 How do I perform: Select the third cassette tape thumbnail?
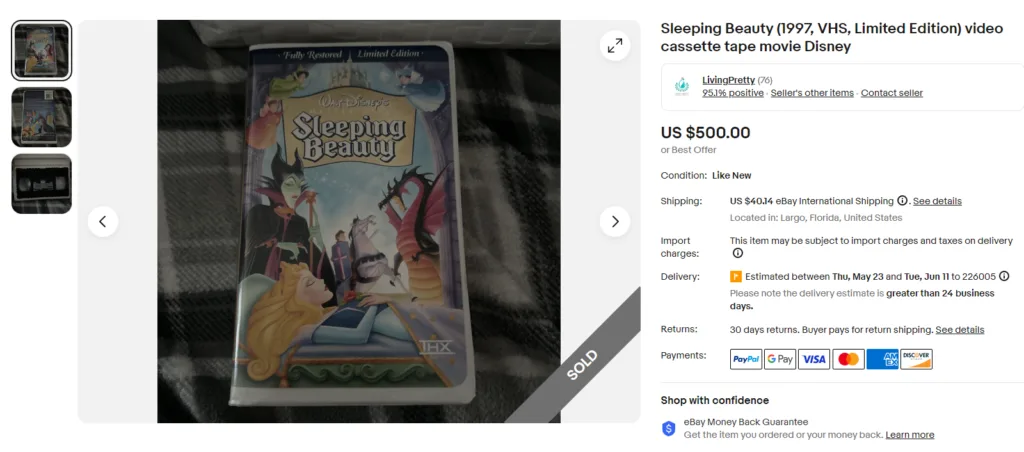pos(42,184)
